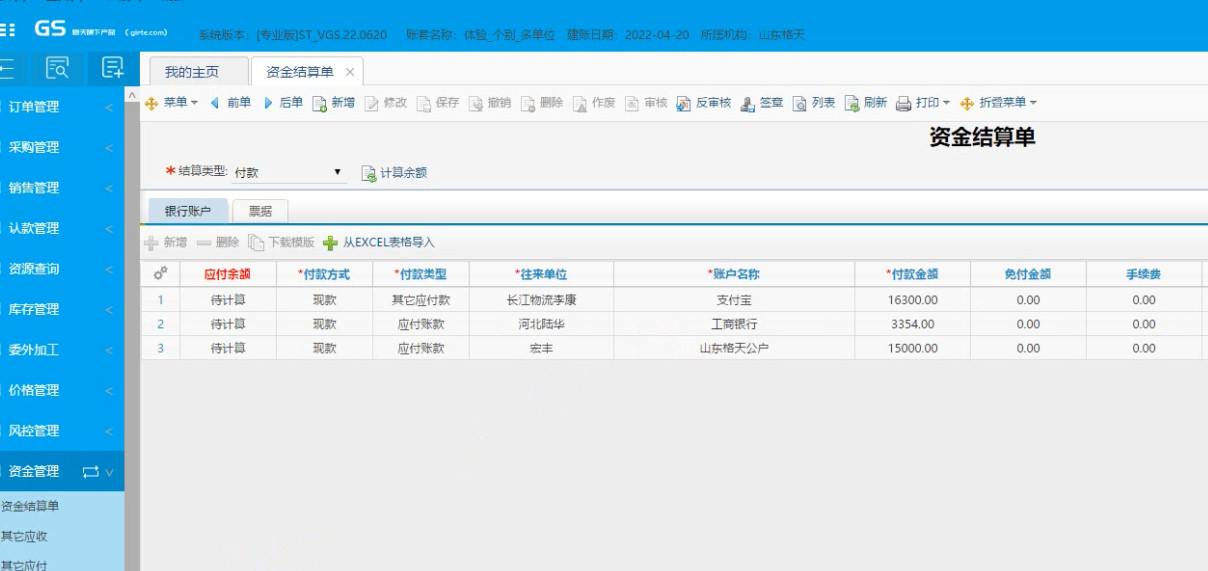Collapse the 资金管理 sidebar menu
This screenshot has height=571, width=1208.
tap(62, 471)
